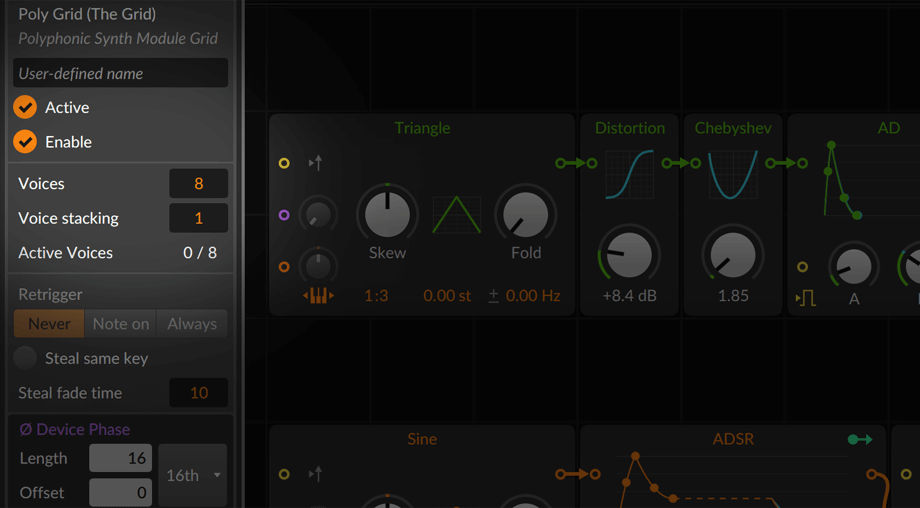Select the Always retrigger option
The image size is (920, 508).
[x=192, y=324]
